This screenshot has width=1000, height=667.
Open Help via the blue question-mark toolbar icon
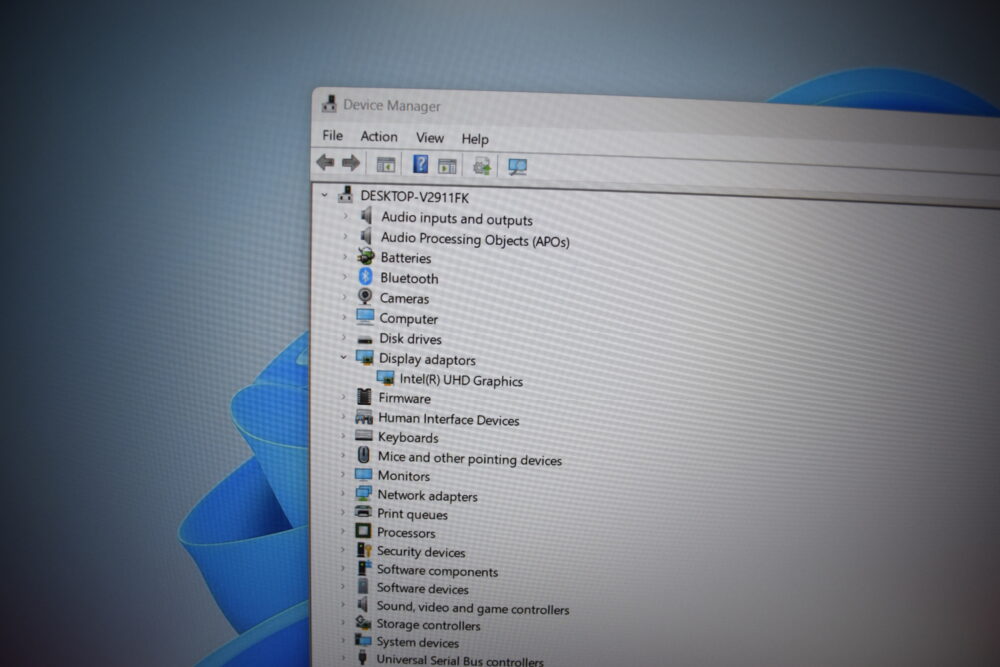[x=420, y=165]
